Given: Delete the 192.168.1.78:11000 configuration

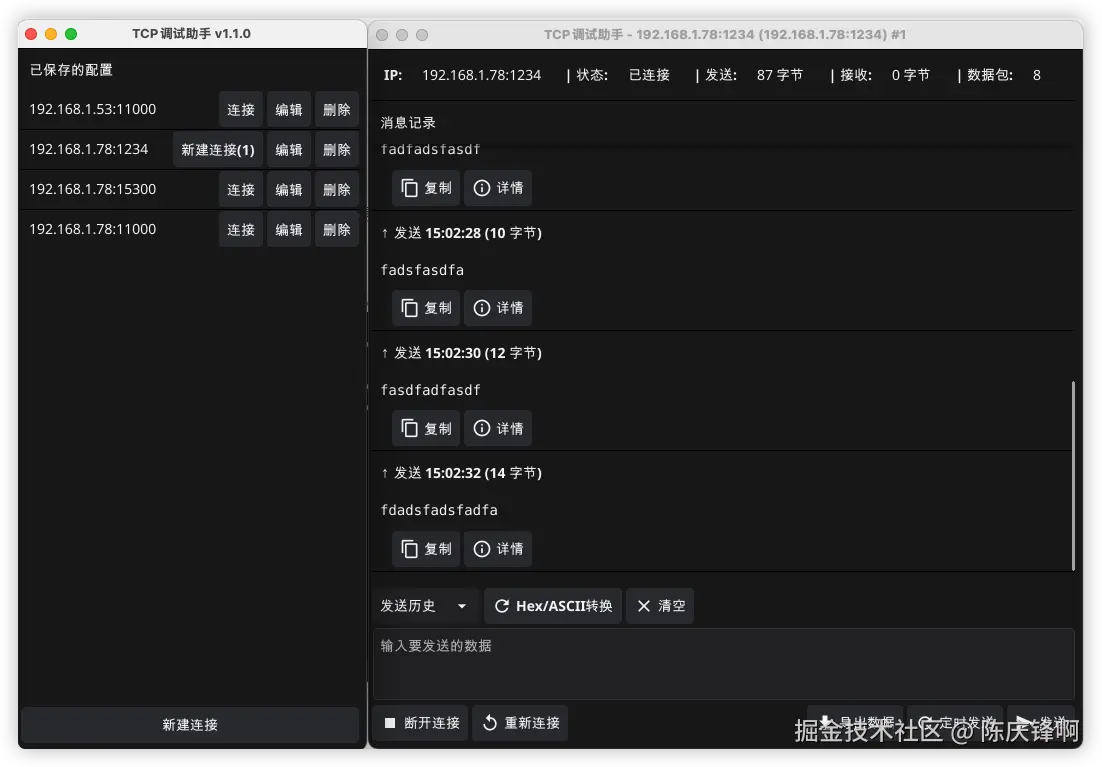Looking at the screenshot, I should coord(336,229).
